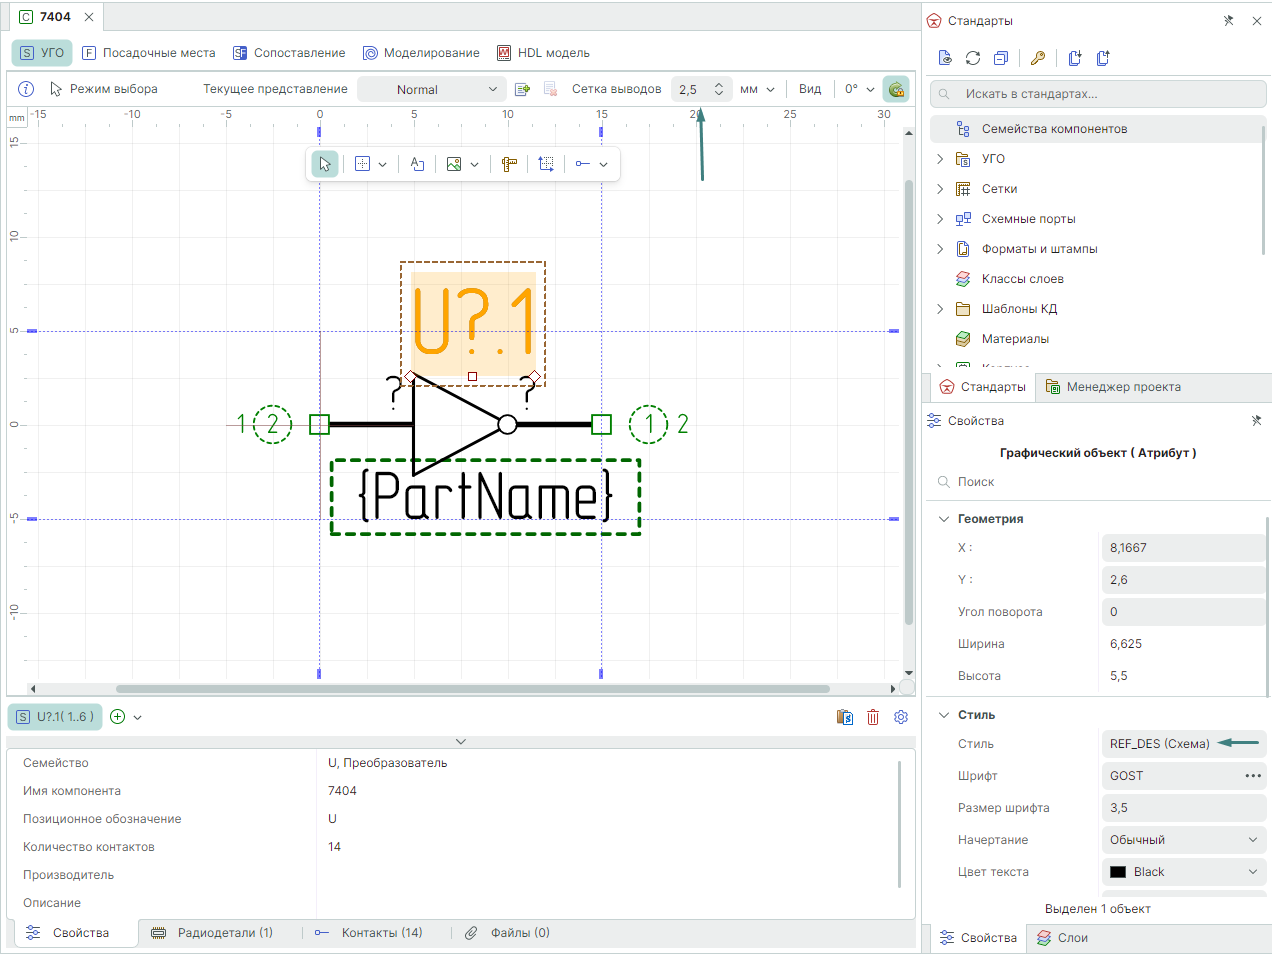Click the Вид button
This screenshot has width=1272, height=956.
[x=810, y=89]
